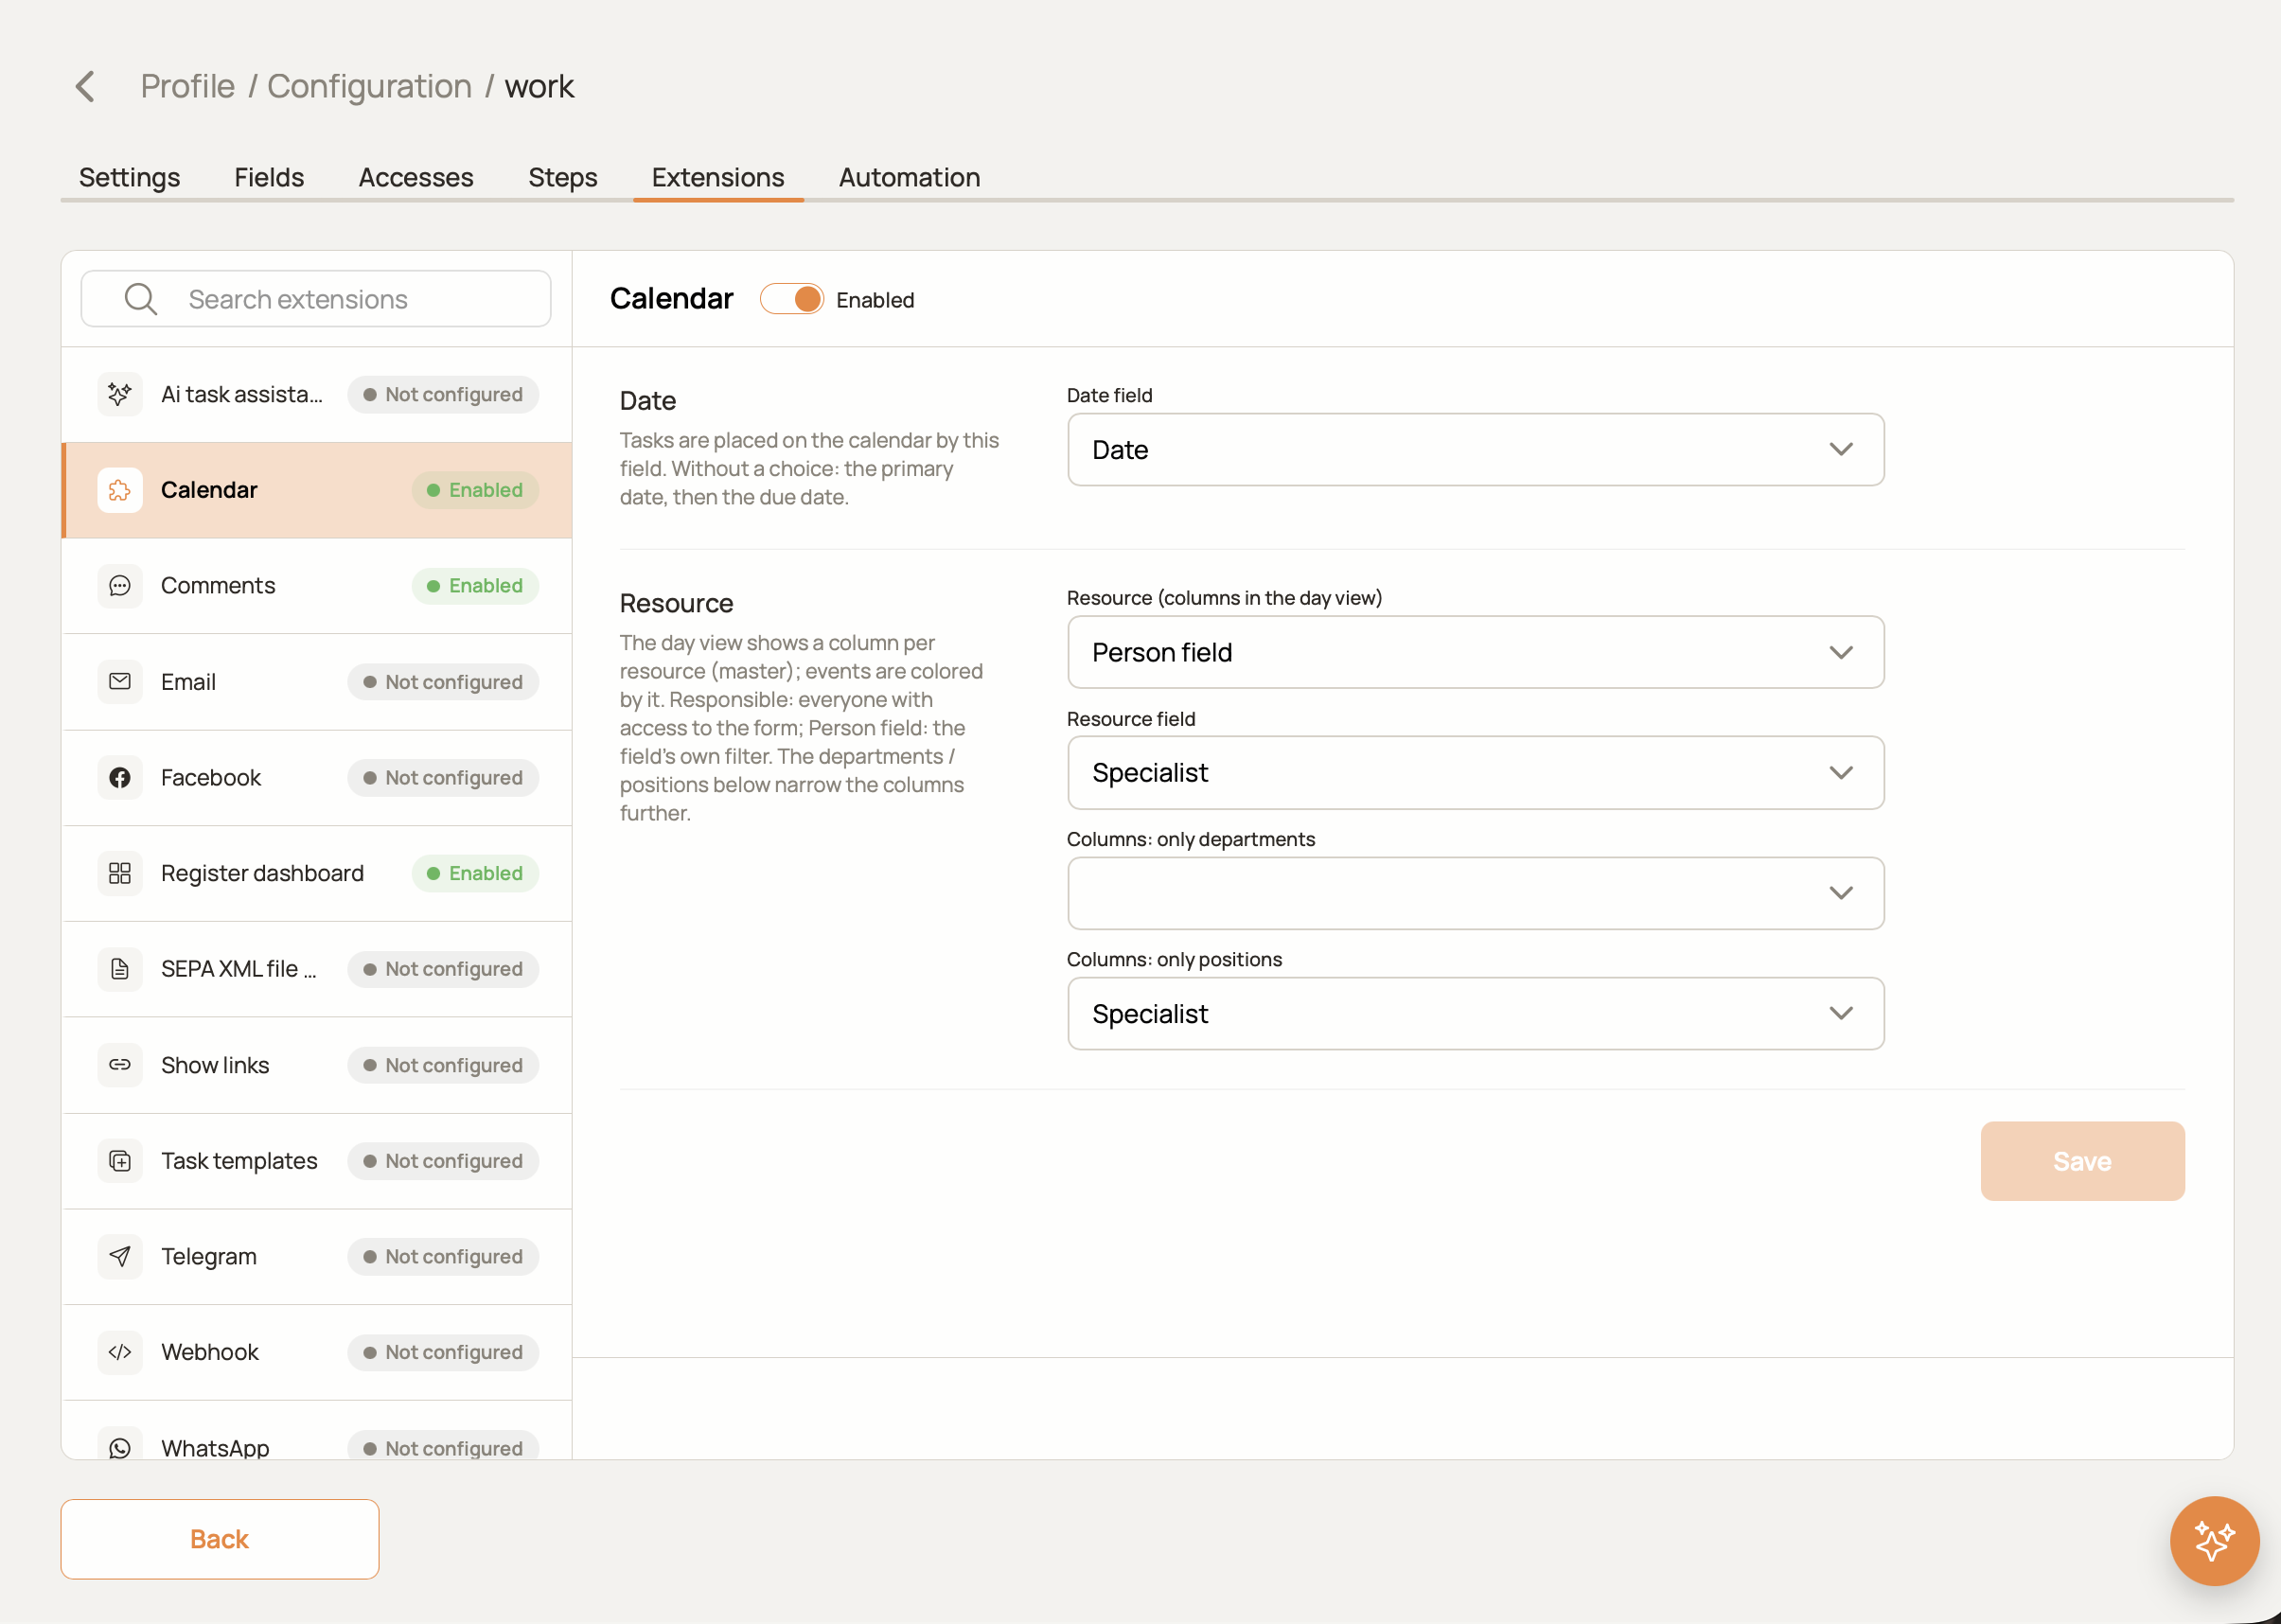Expand the Columns only positions dropdown
The height and width of the screenshot is (1624, 2281).
(x=1476, y=1014)
